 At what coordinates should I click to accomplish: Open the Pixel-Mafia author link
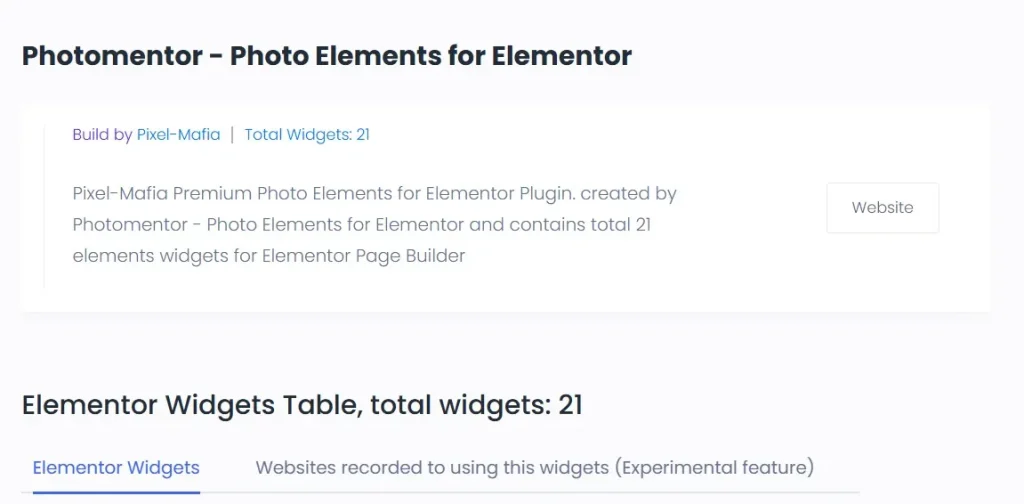(x=178, y=135)
